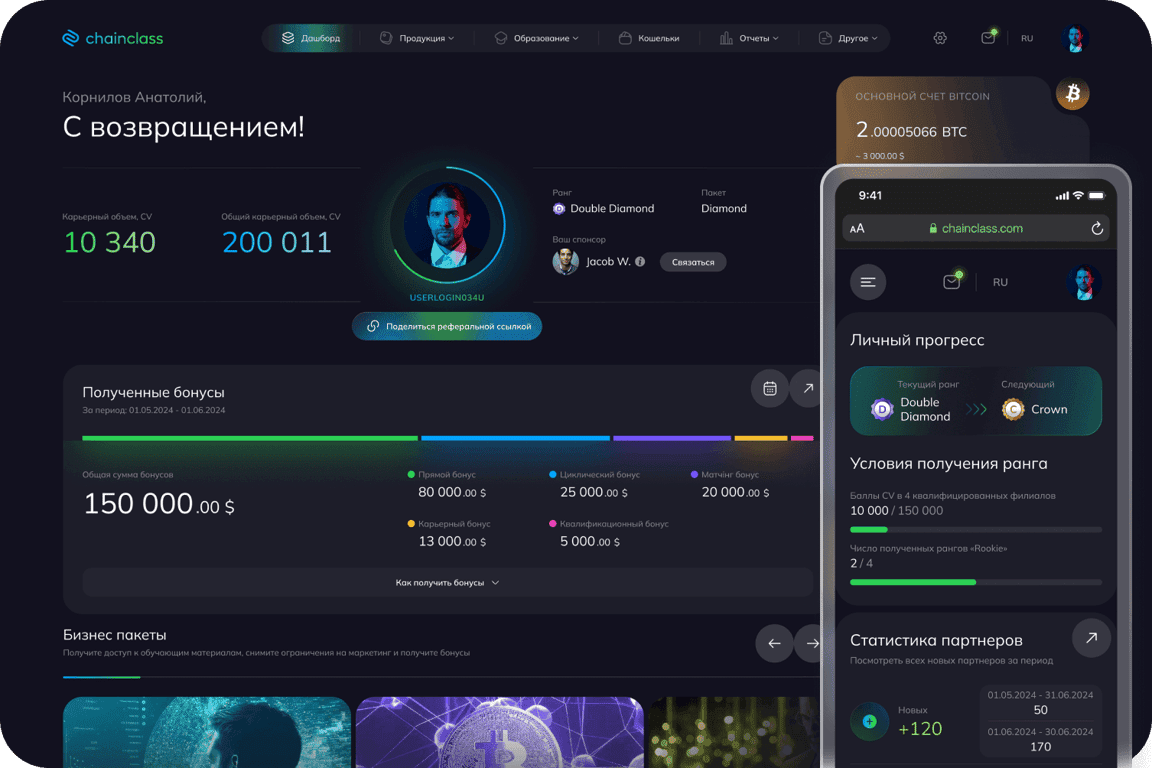Expand the Продукция dropdown menu
1152x768 pixels.
tap(417, 38)
